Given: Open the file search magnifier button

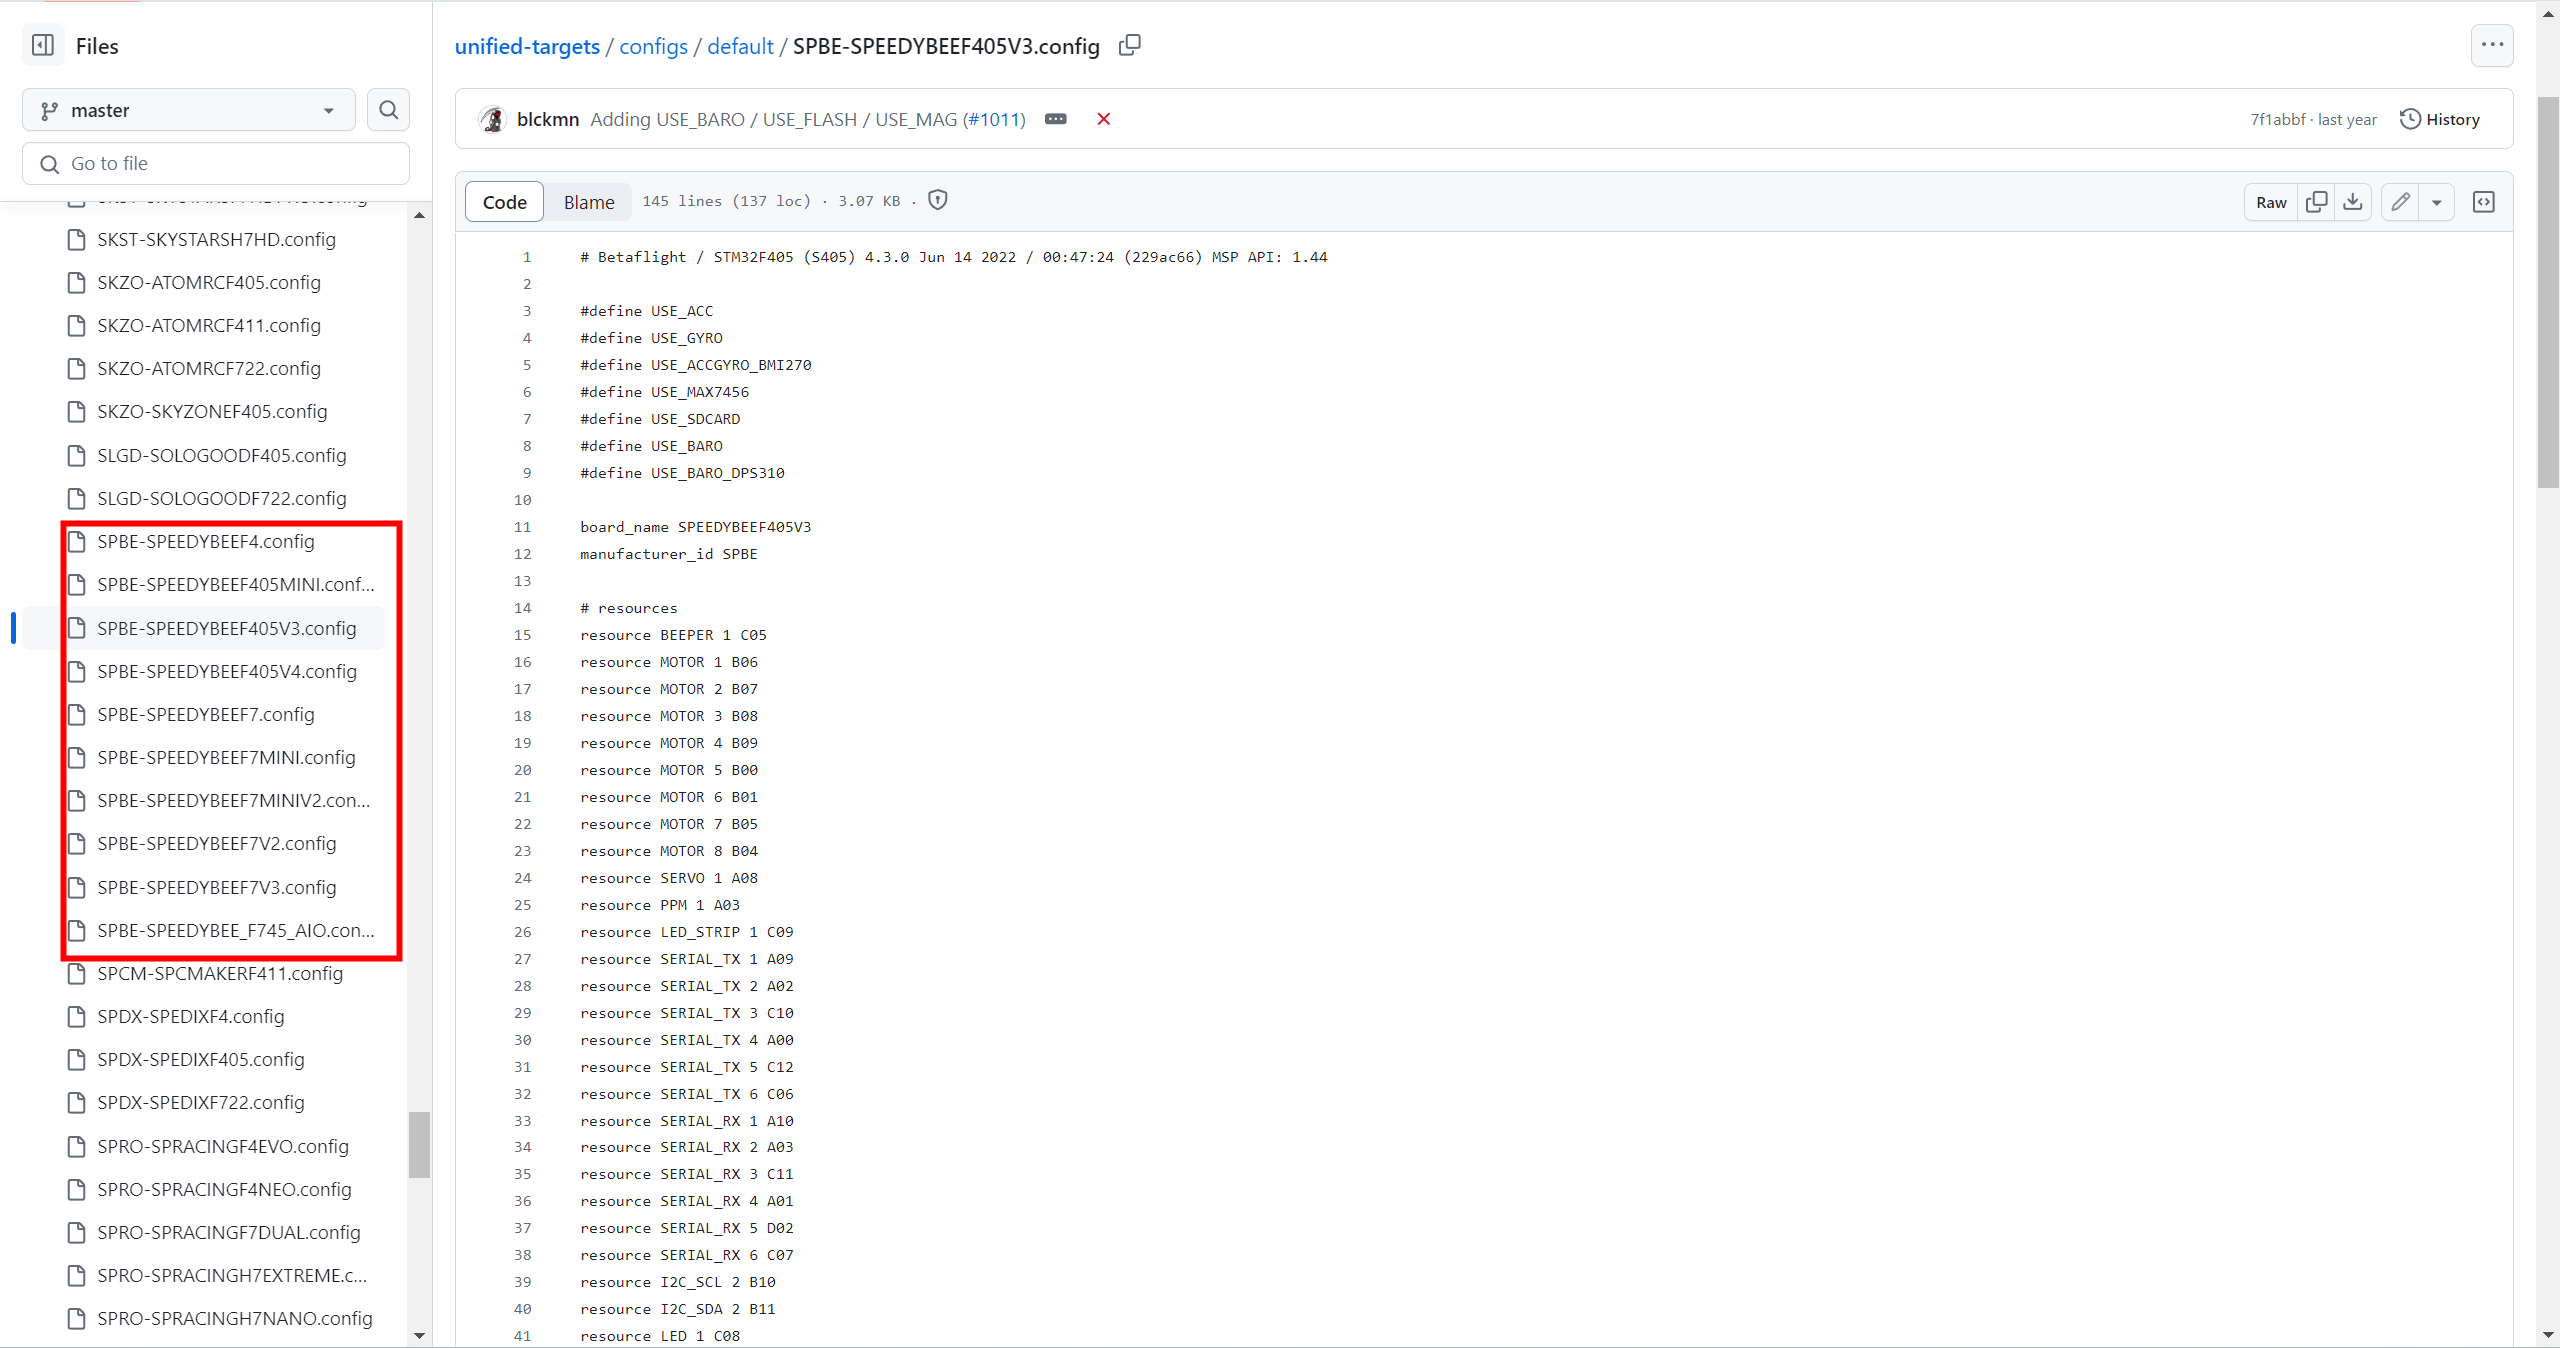Looking at the screenshot, I should 388,110.
